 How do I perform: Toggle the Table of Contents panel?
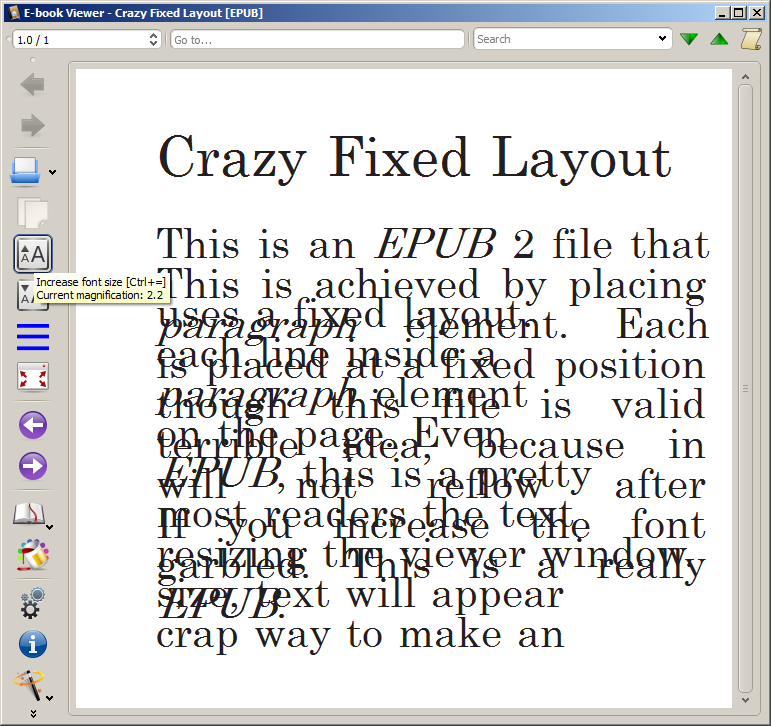click(x=32, y=338)
